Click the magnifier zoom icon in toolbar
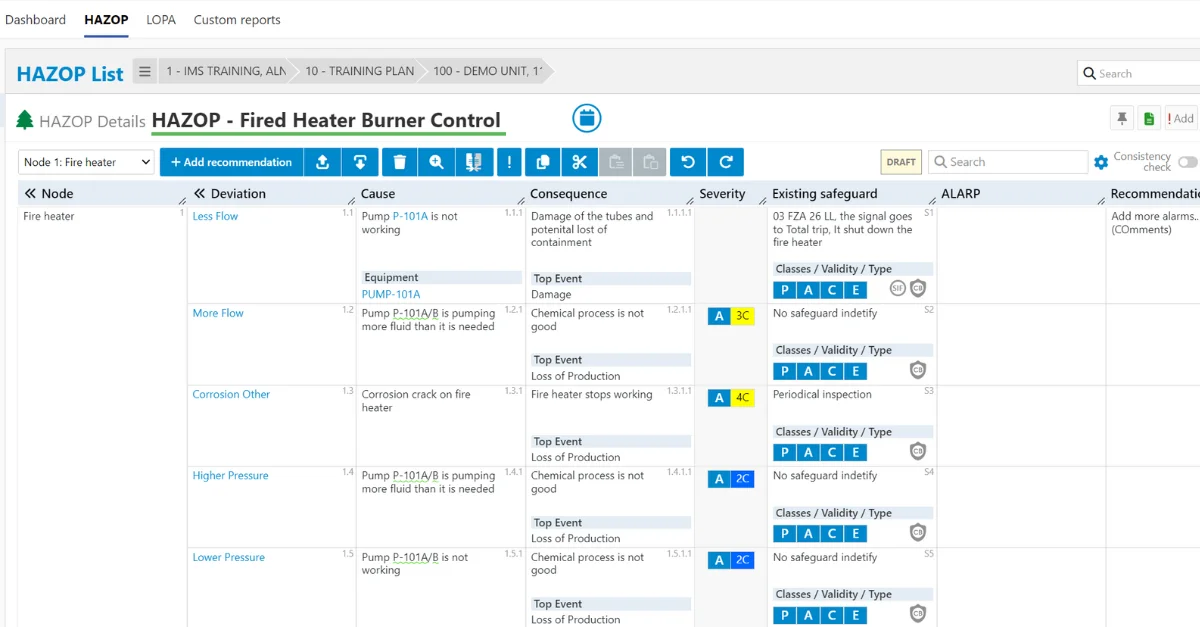Image resolution: width=1200 pixels, height=627 pixels. (436, 162)
